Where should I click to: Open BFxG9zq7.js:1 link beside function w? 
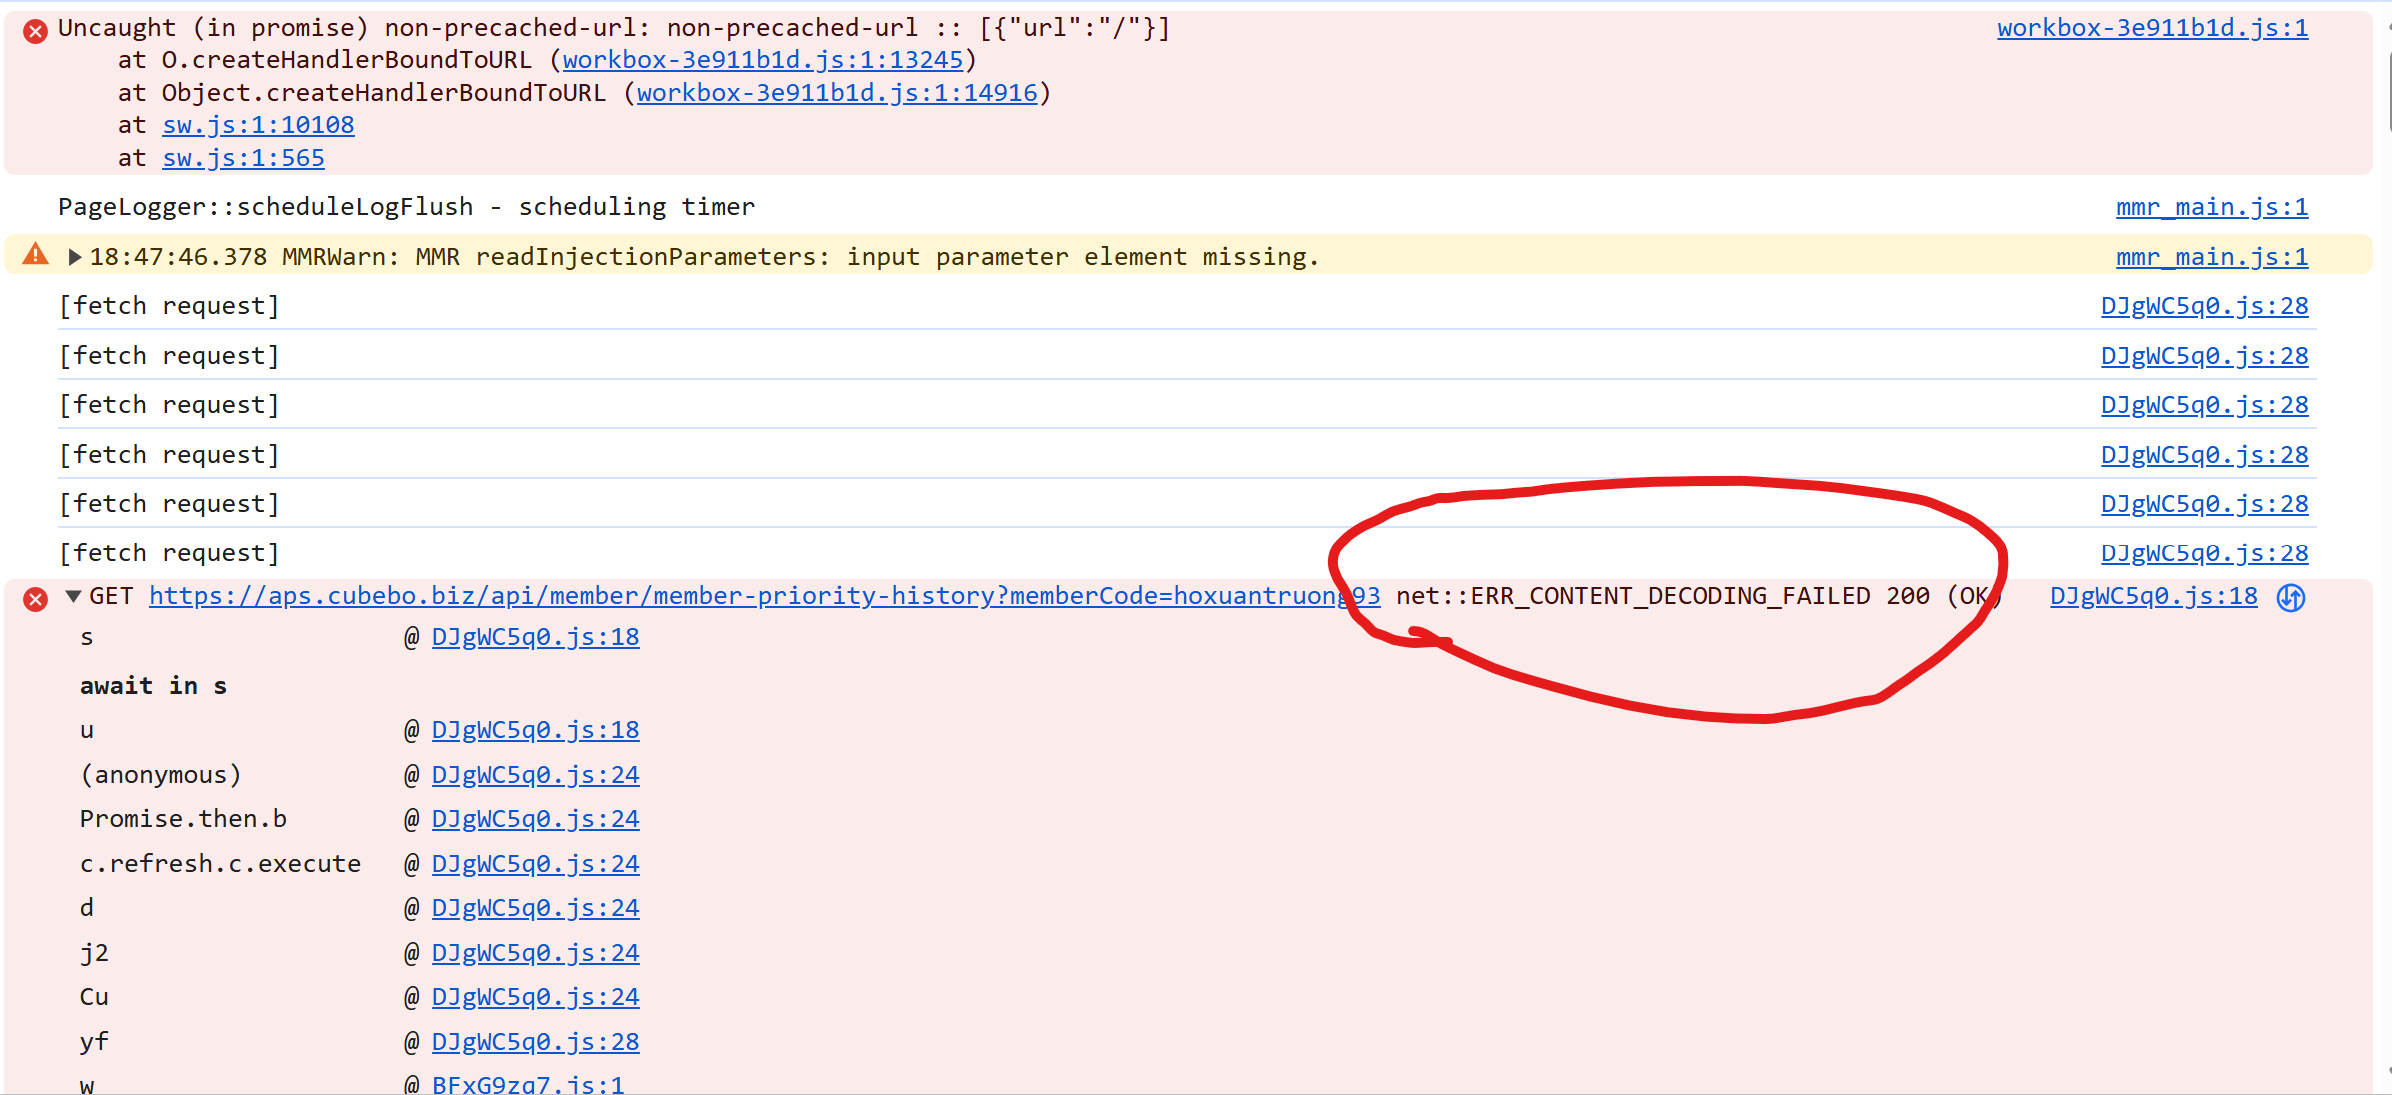(x=527, y=1084)
